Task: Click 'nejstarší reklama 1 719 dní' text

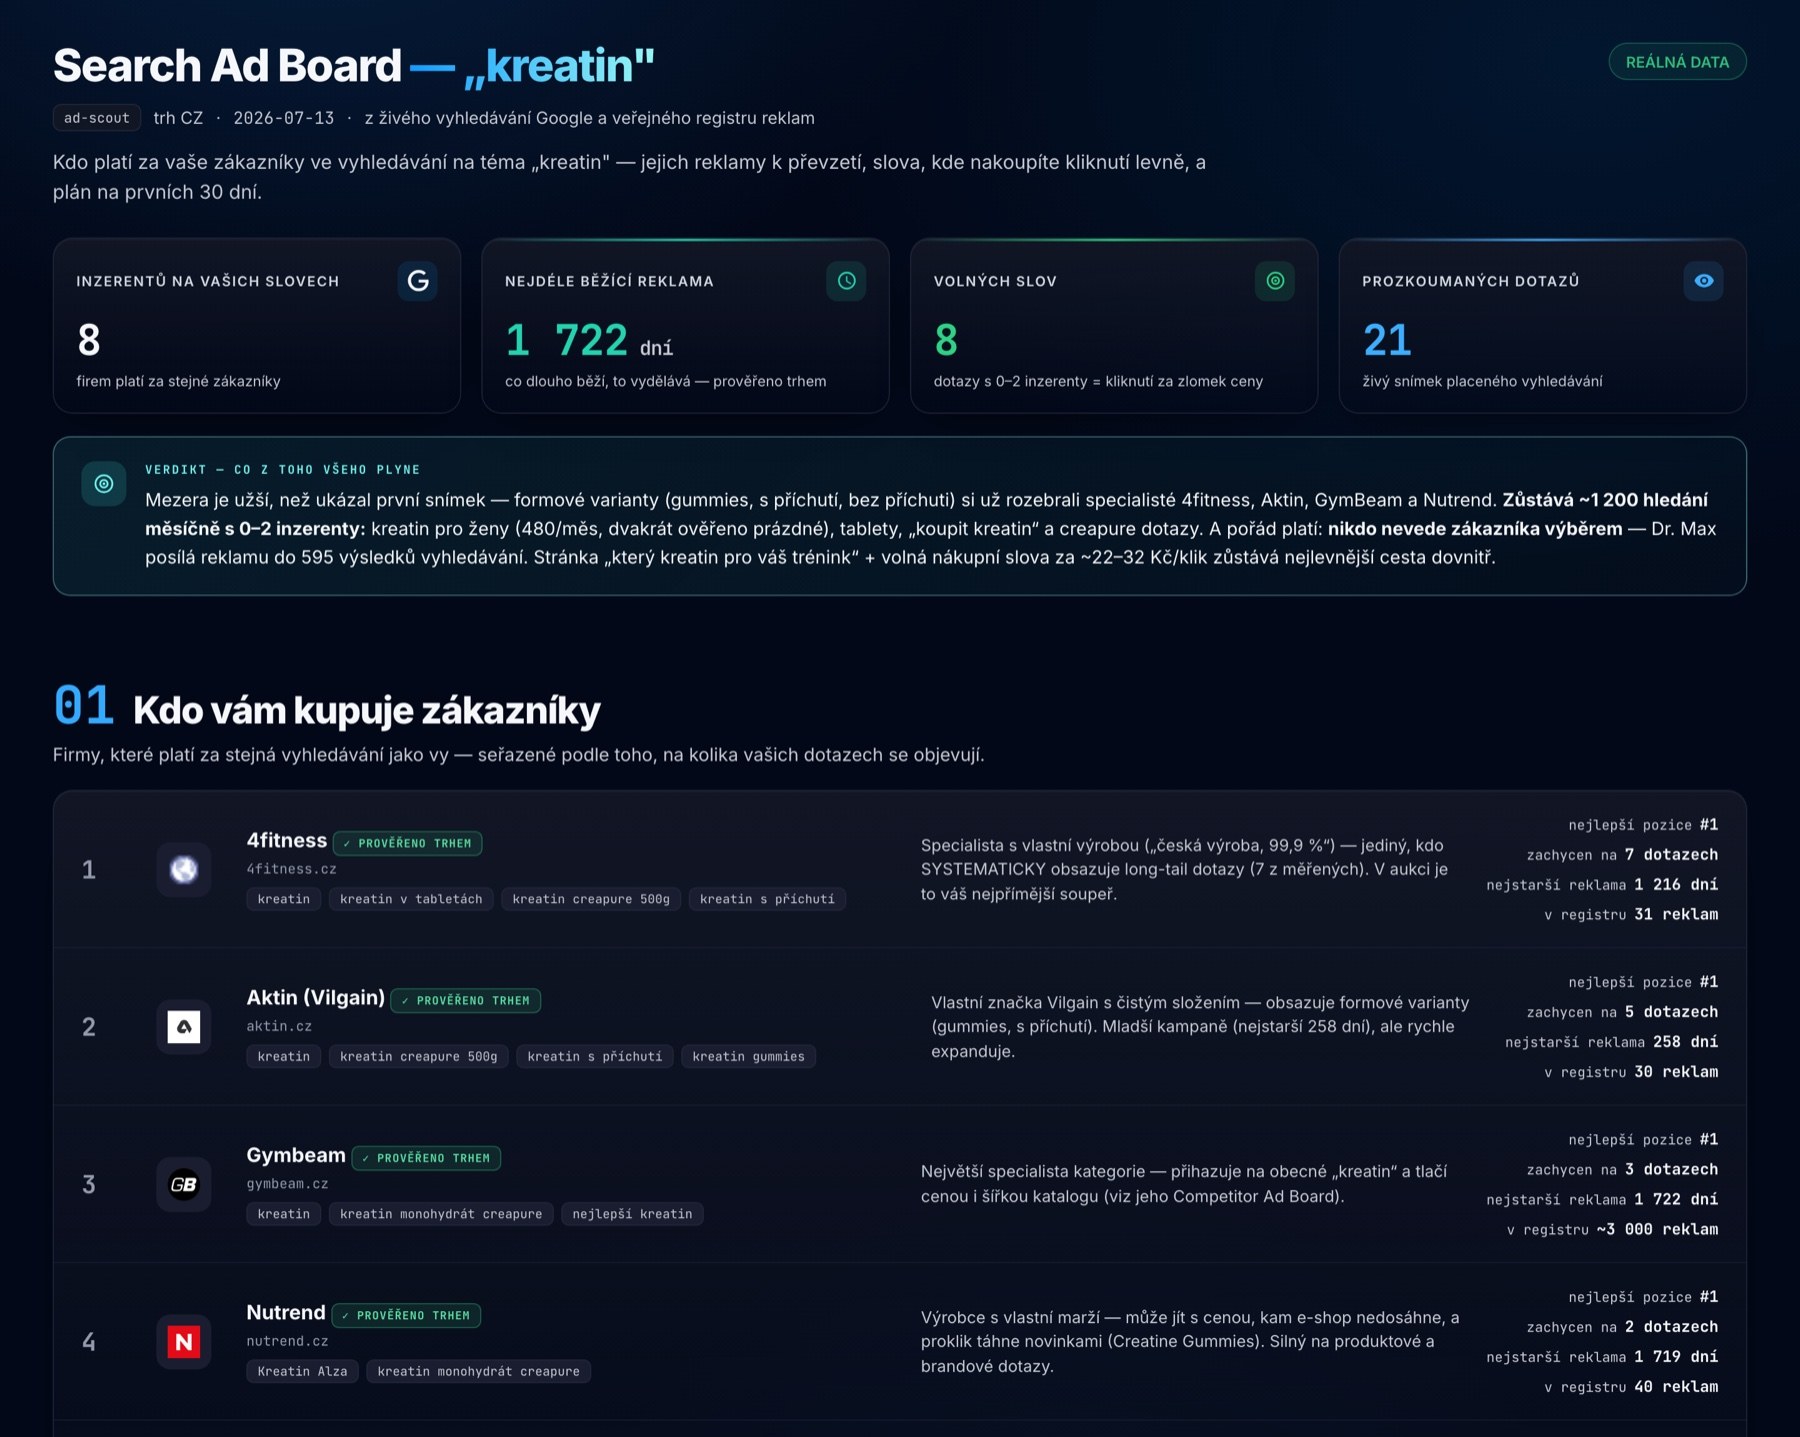Action: tap(1602, 1357)
